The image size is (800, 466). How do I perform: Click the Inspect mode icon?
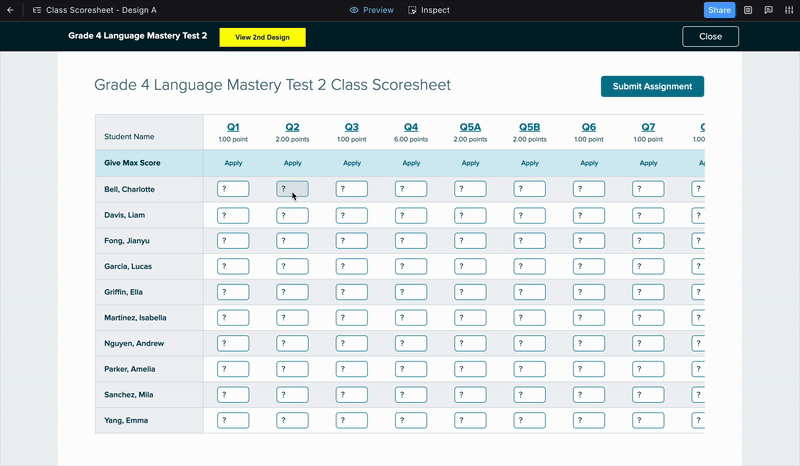413,10
